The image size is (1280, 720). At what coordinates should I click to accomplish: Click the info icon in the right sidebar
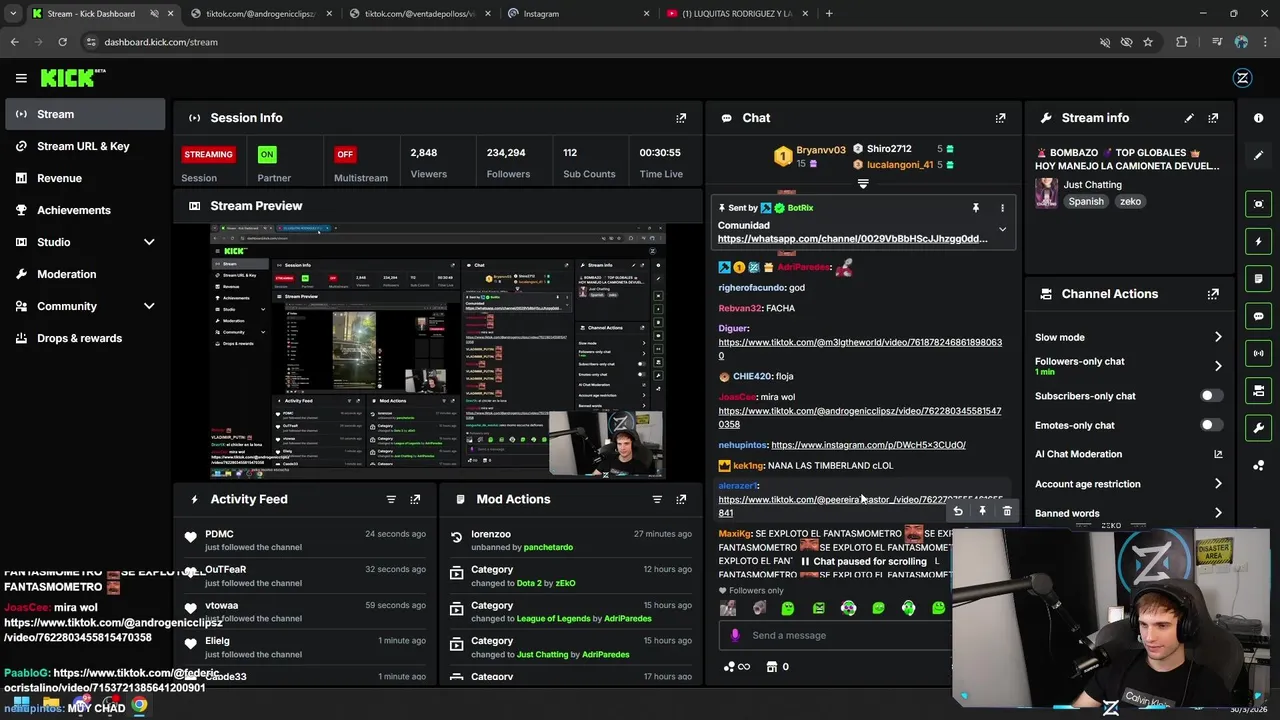(x=1258, y=118)
